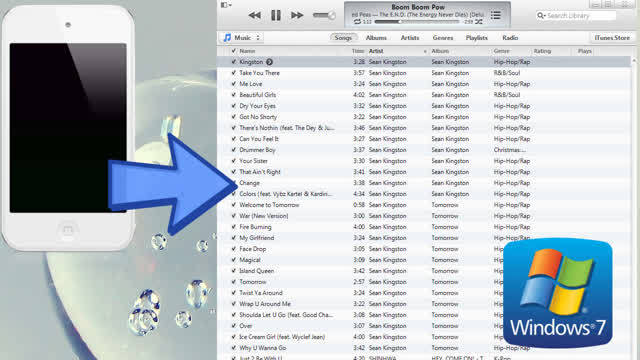Click the vertical scrollbar of the song list
The height and width of the screenshot is (360, 640).
point(634,208)
